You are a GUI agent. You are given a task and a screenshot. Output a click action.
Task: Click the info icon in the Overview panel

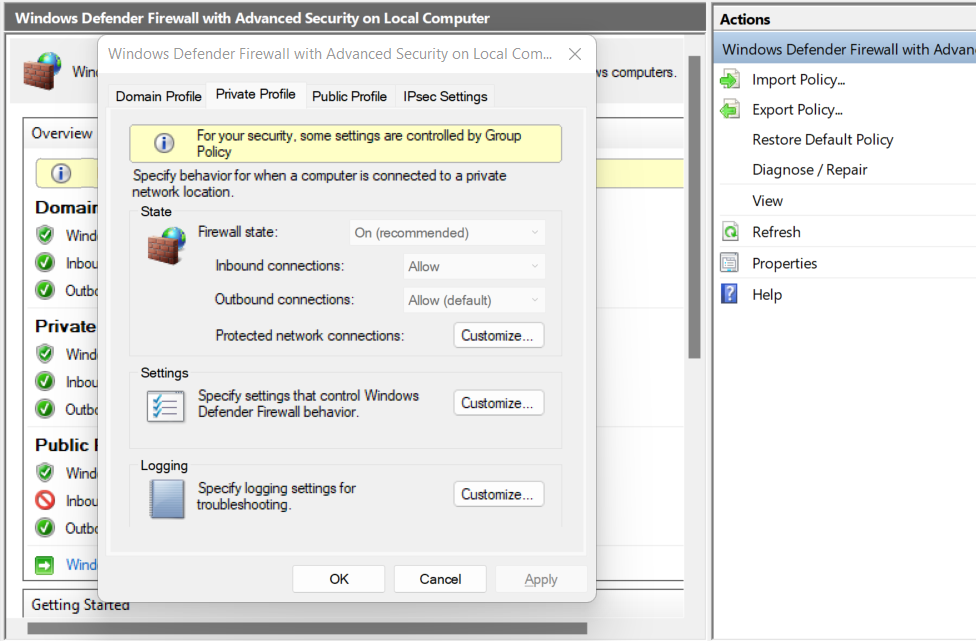[x=61, y=174]
